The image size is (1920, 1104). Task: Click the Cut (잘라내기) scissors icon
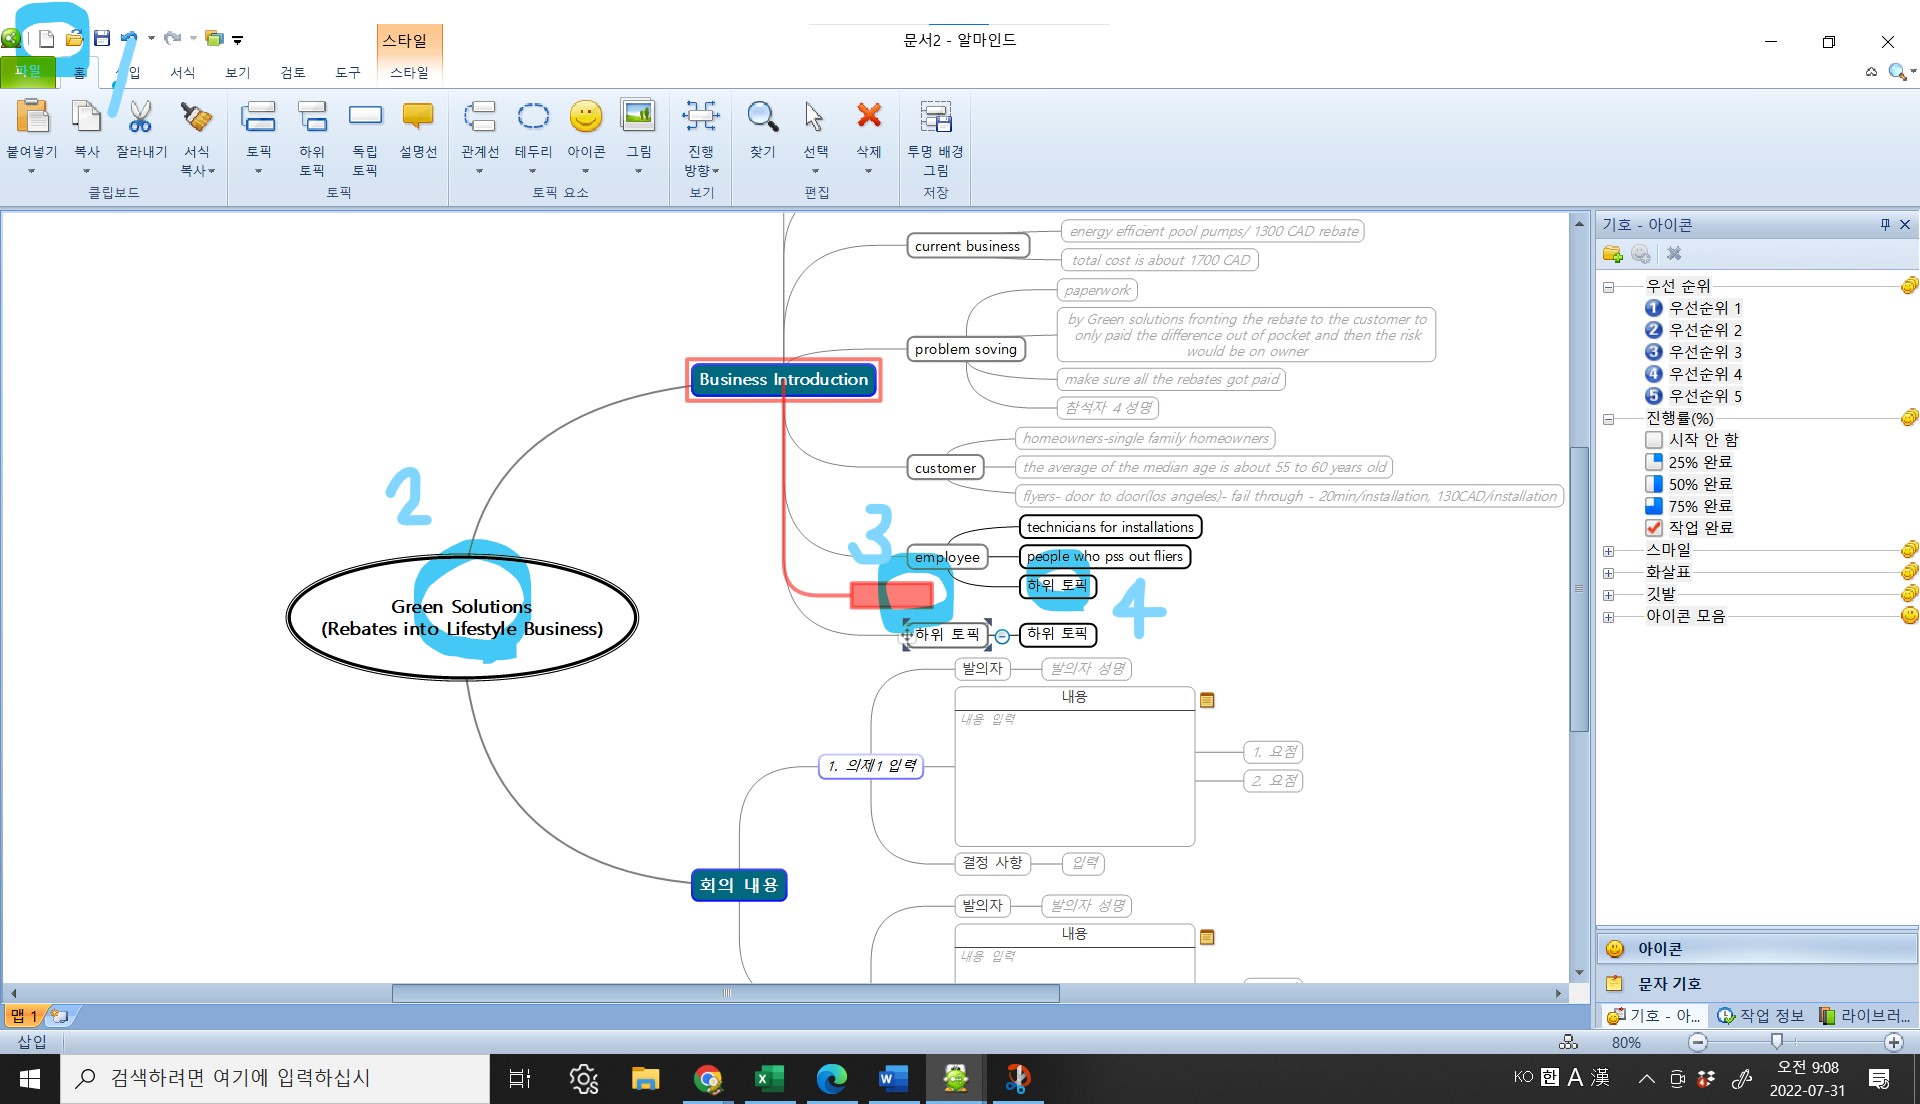140,117
